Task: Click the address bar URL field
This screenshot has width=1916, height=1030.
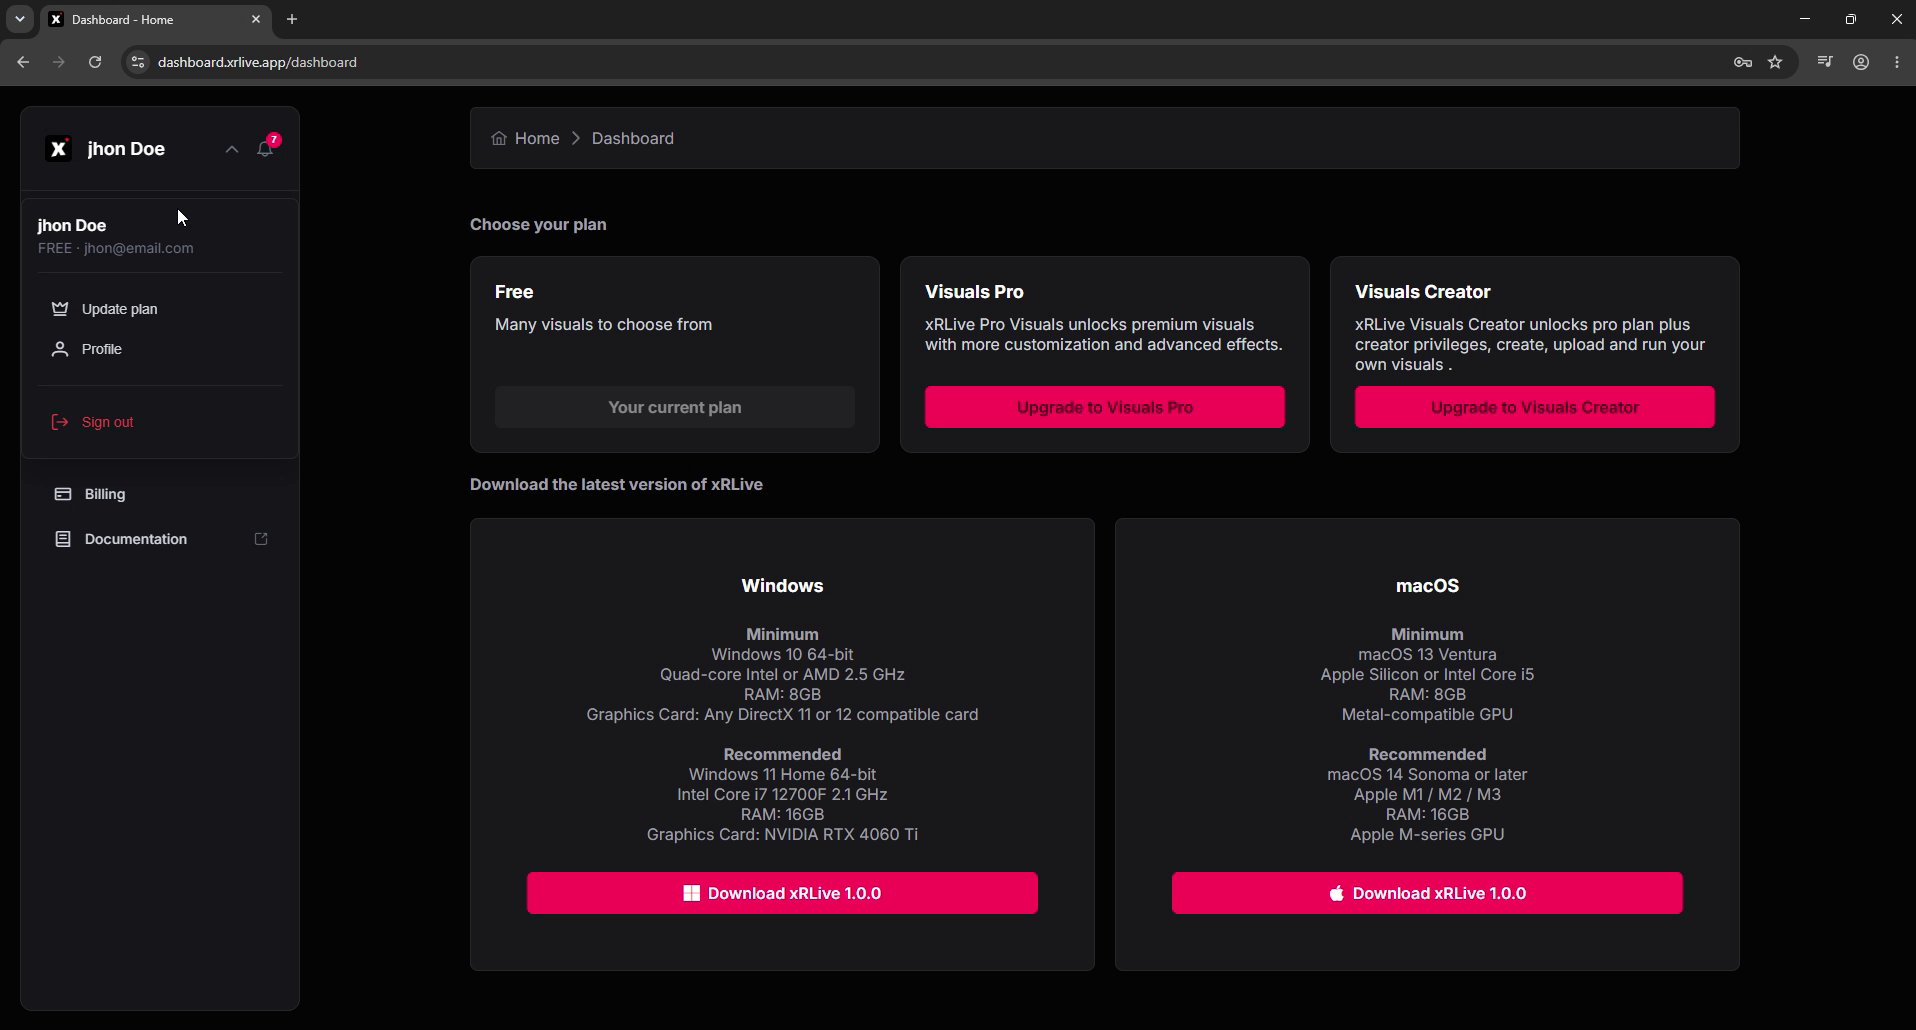Action: click(940, 62)
